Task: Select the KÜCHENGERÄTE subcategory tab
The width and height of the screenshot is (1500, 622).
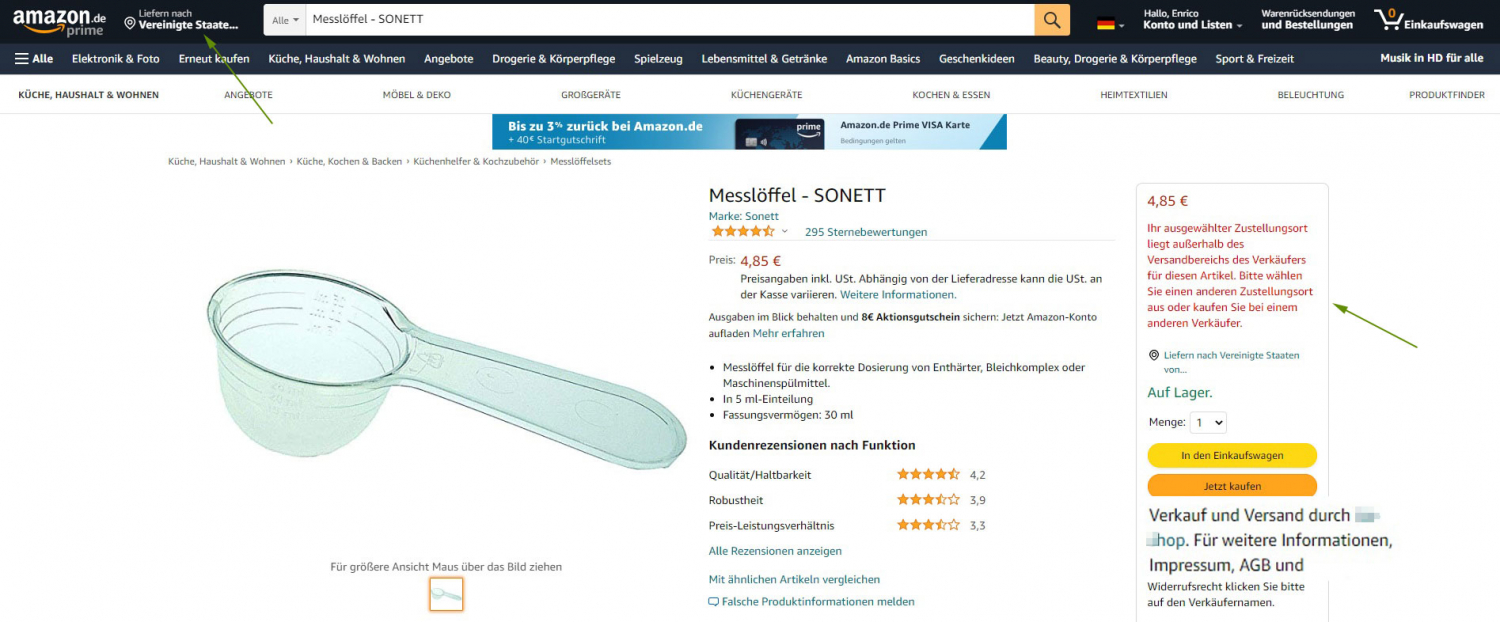Action: 763,95
